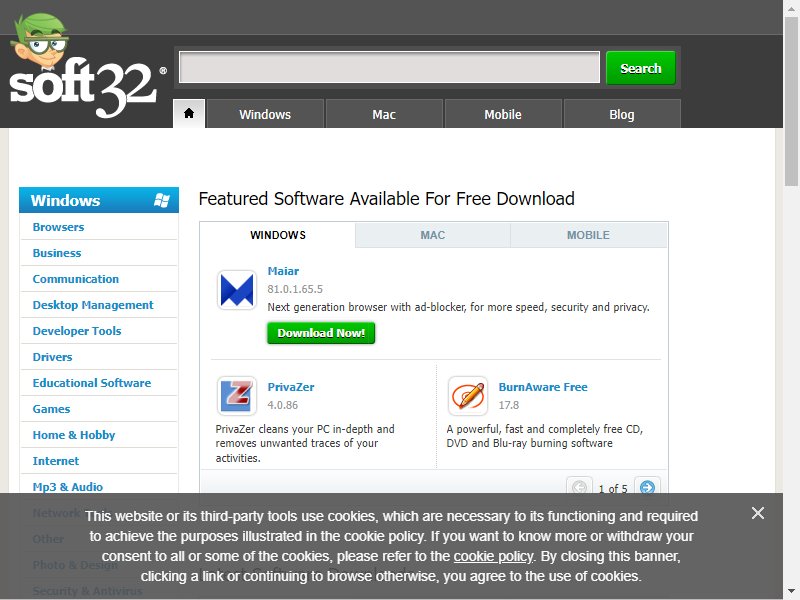
Task: Open Browsers category in sidebar
Action: coord(58,227)
